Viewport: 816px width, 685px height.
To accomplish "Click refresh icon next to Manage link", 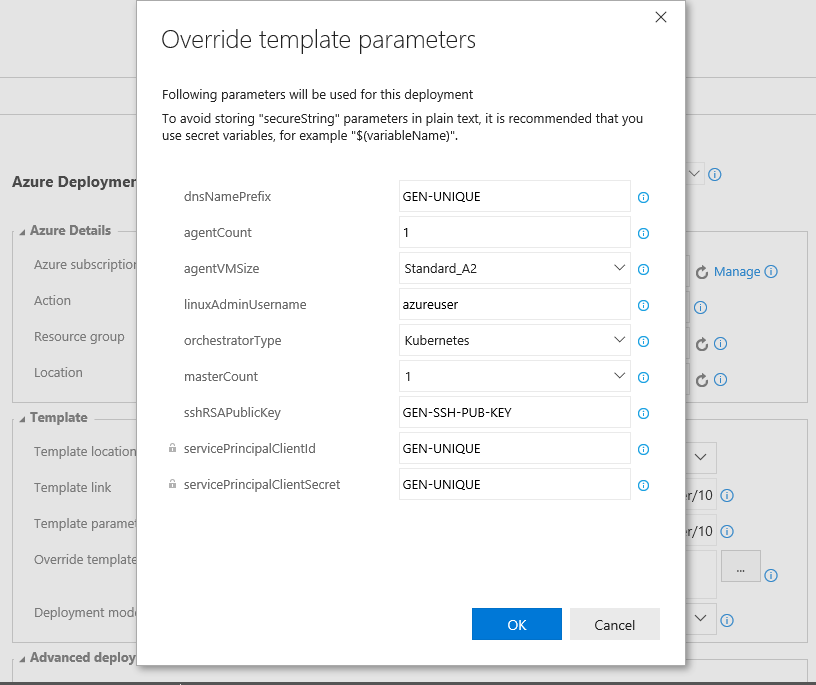I will [702, 272].
